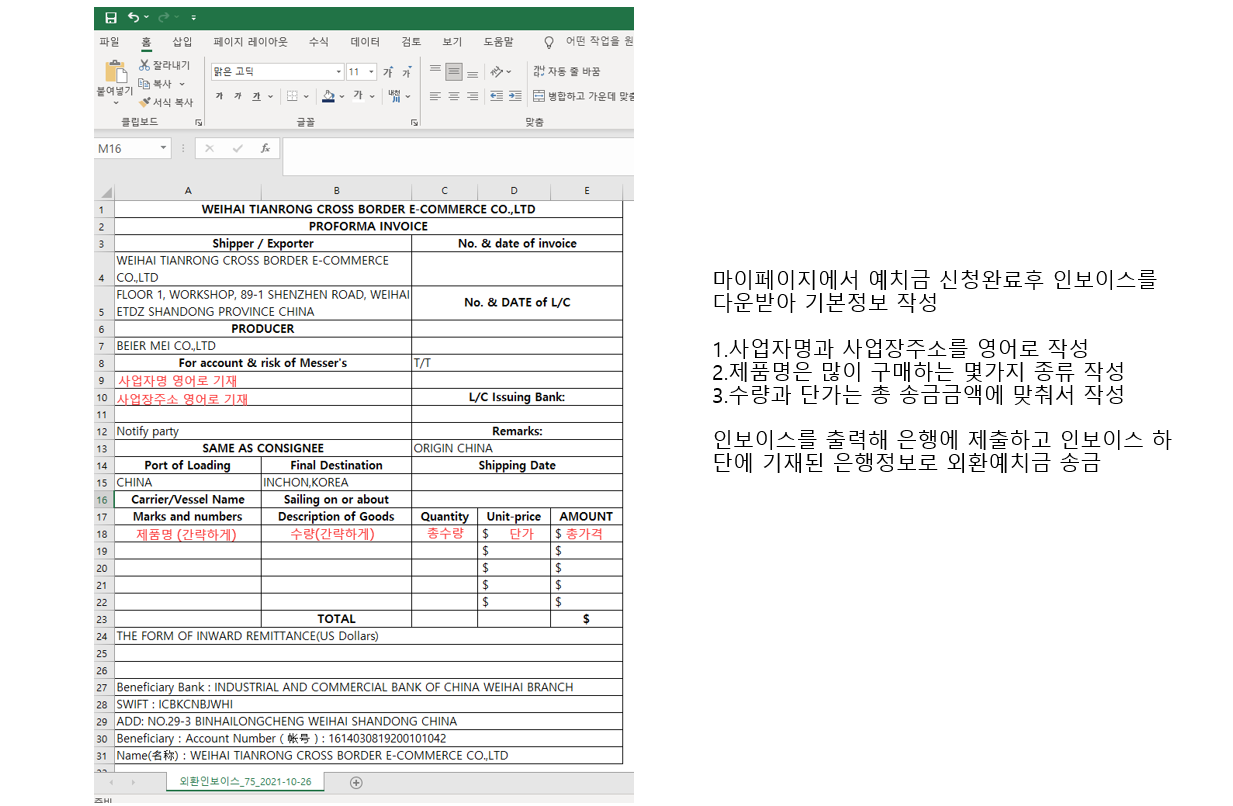The height and width of the screenshot is (806, 1233).
Task: Add a new sheet with the plus icon
Action: point(356,783)
